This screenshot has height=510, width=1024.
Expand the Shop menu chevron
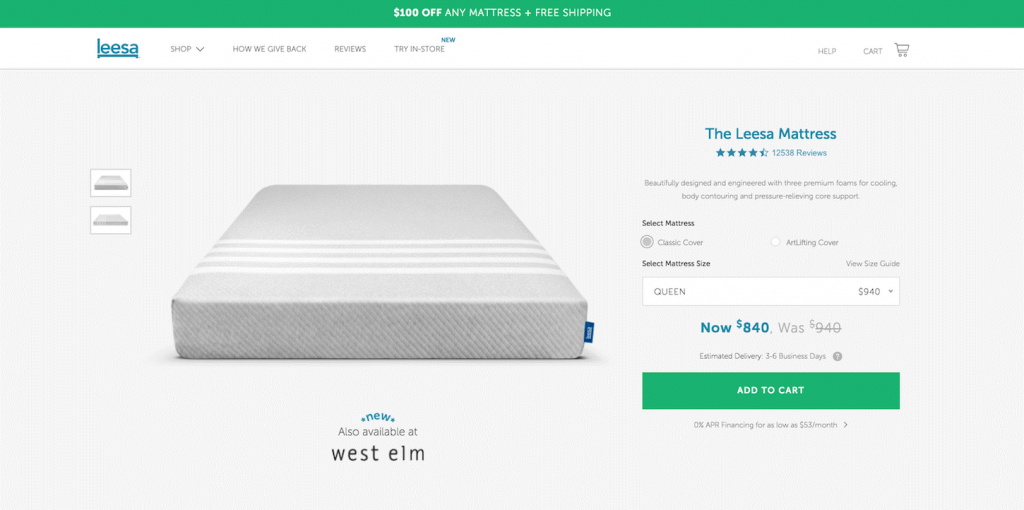[200, 49]
